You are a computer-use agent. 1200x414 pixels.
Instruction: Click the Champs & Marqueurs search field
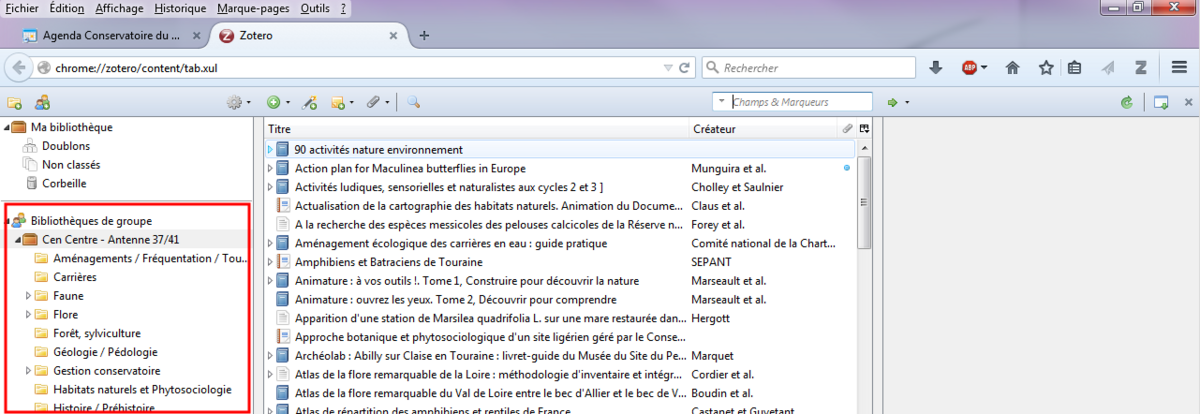(x=792, y=102)
